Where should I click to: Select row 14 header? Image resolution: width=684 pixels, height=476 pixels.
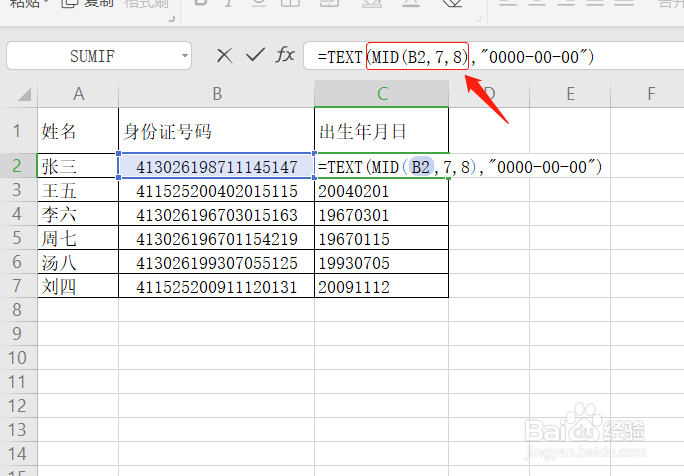[x=17, y=454]
